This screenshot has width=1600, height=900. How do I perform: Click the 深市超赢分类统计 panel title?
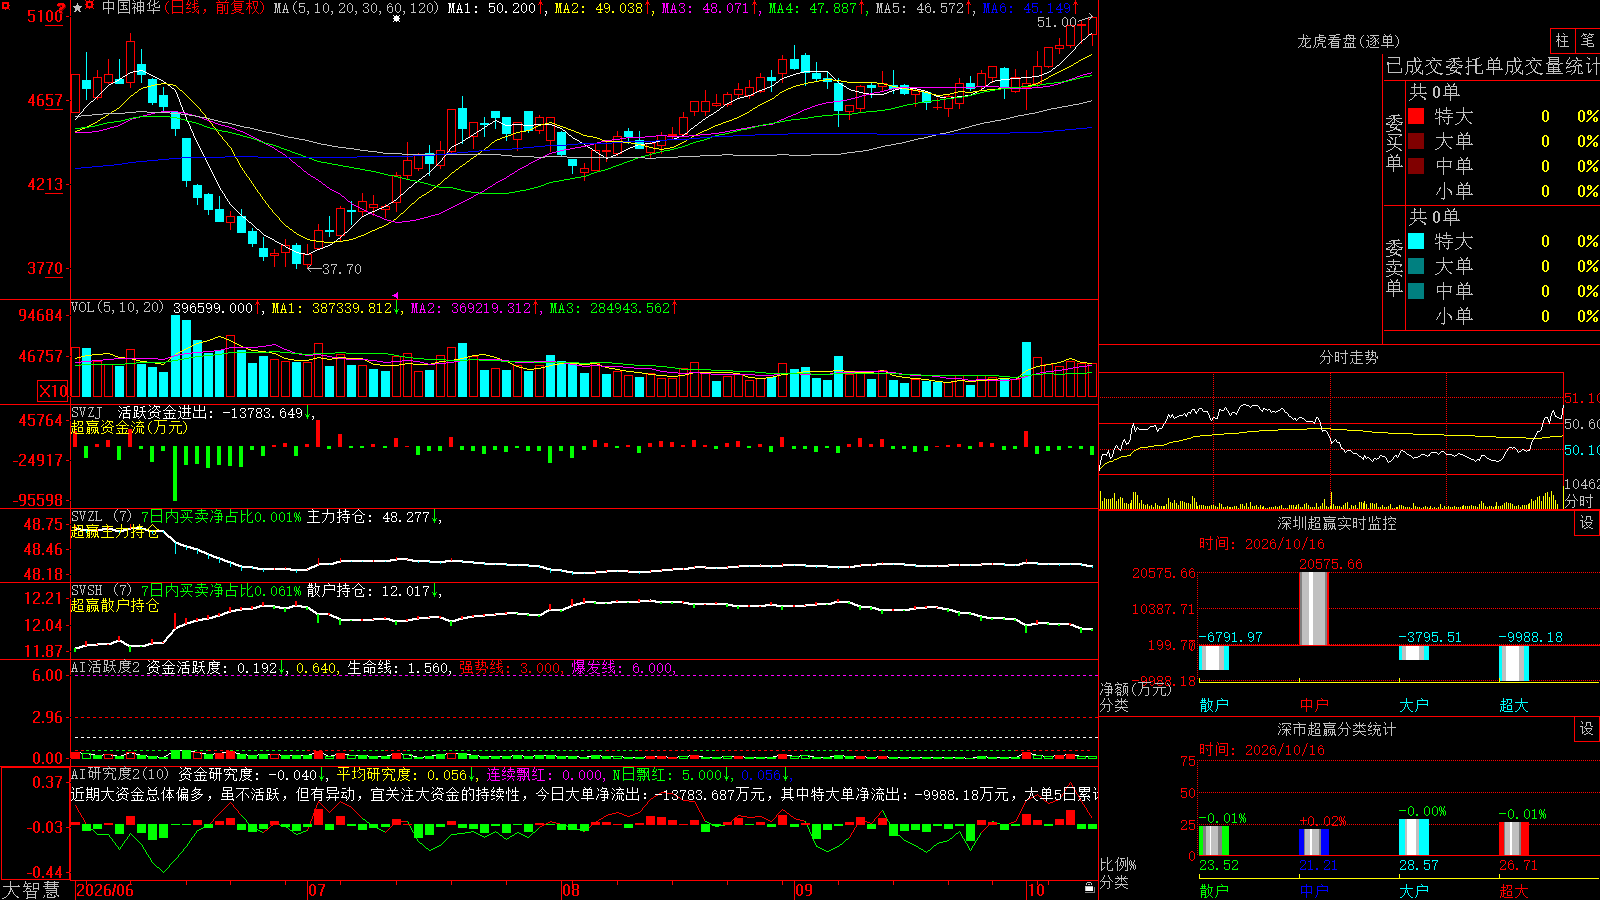[1336, 730]
